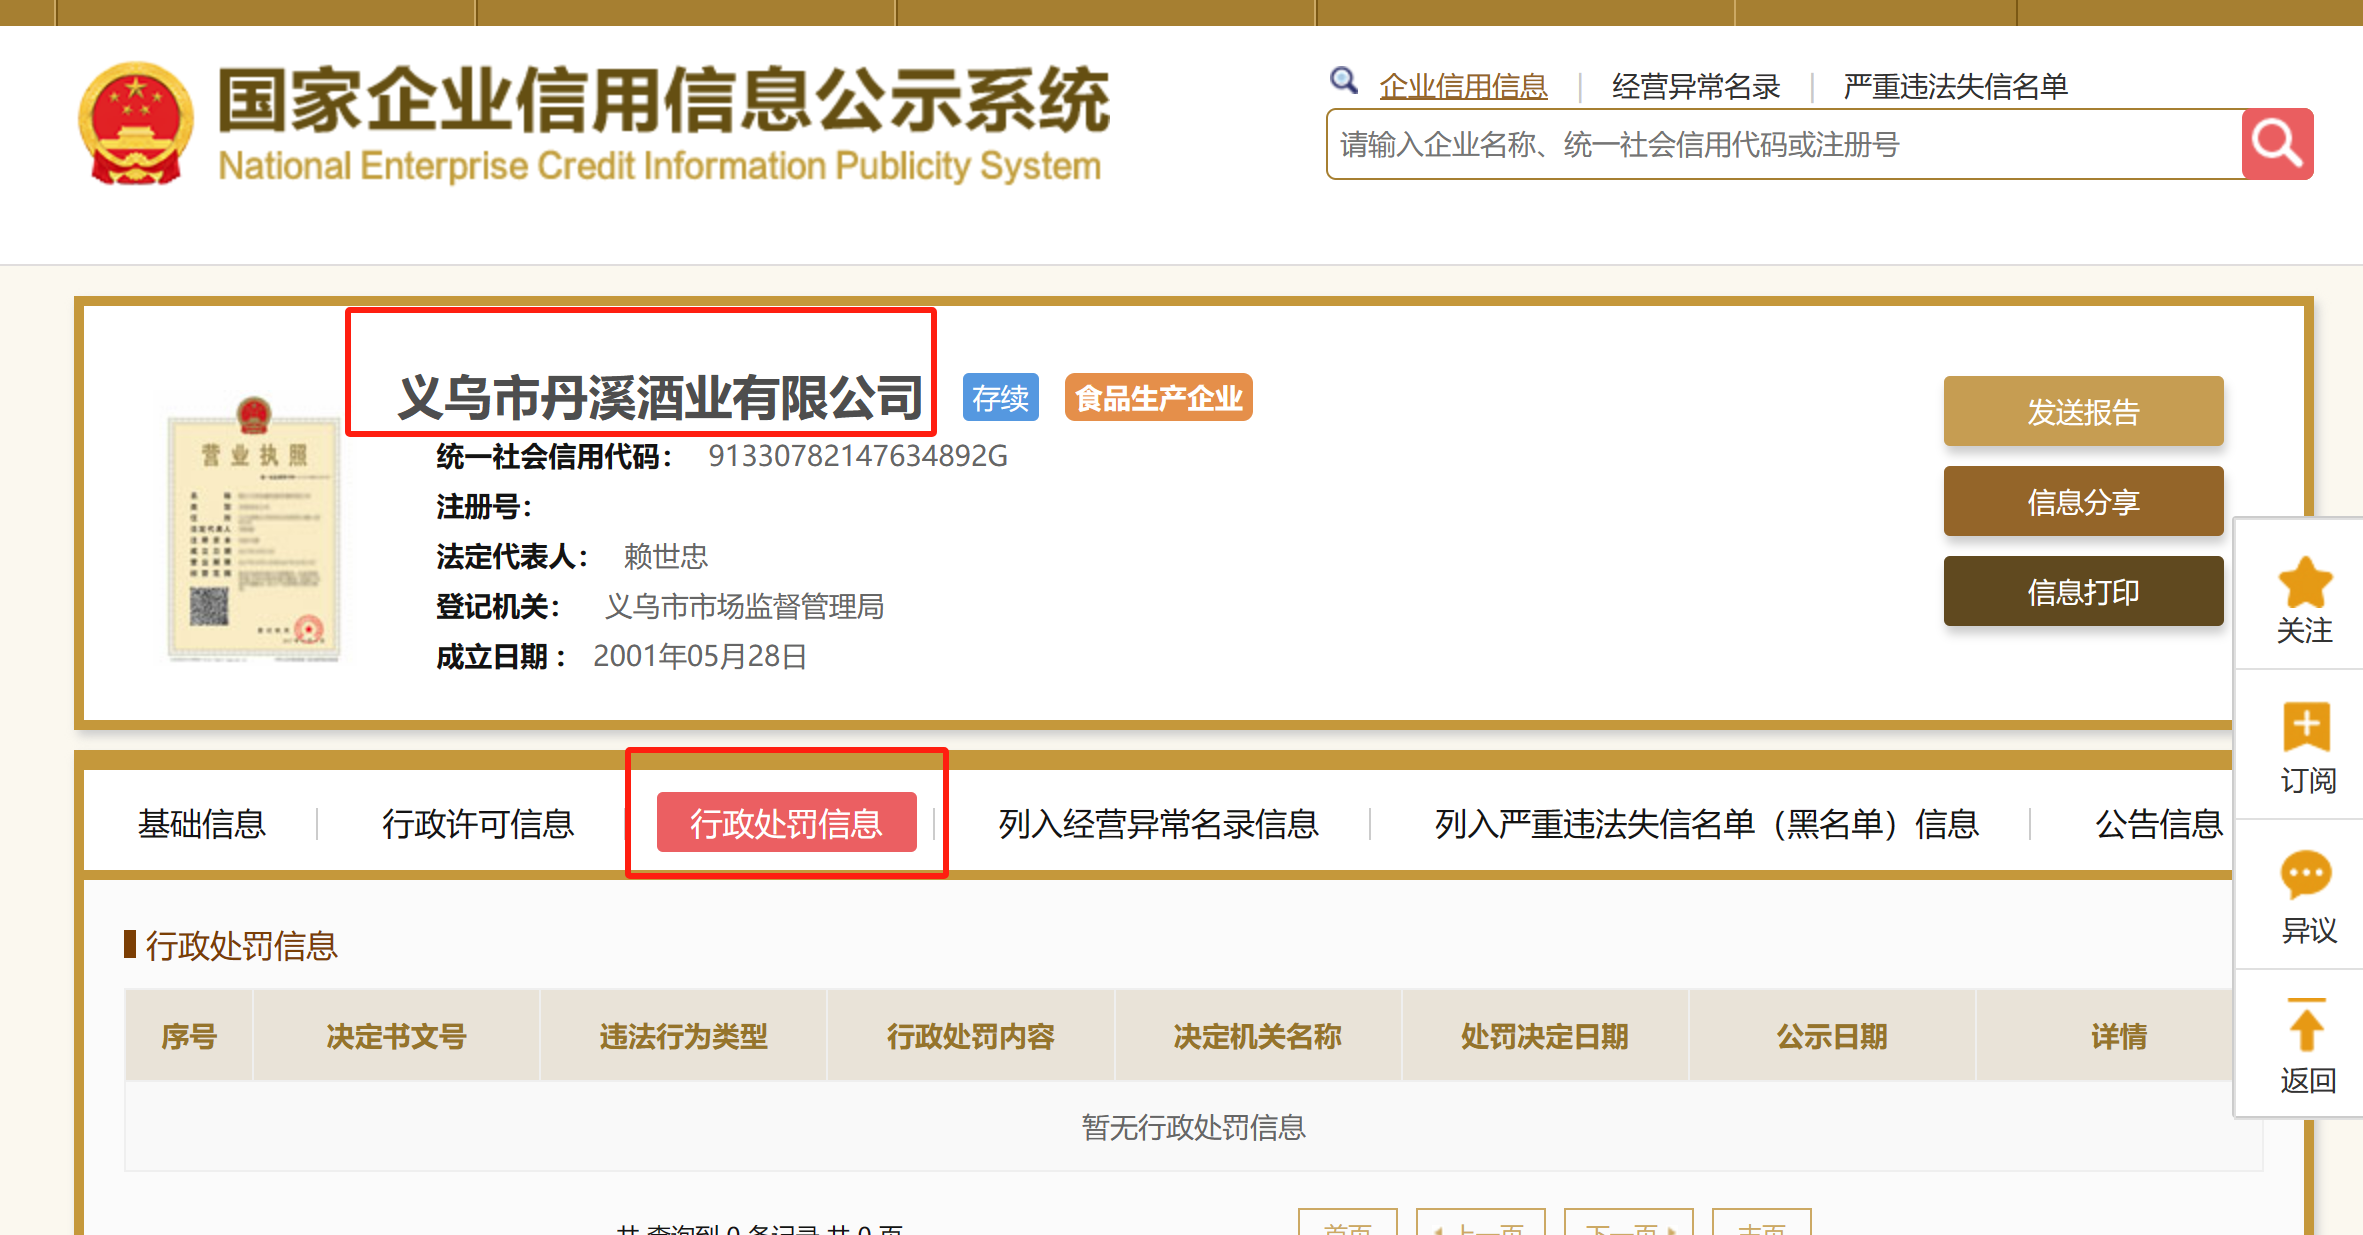This screenshot has width=2363, height=1235.
Task: Click the 异议 speech bubble icon
Action: [2306, 875]
